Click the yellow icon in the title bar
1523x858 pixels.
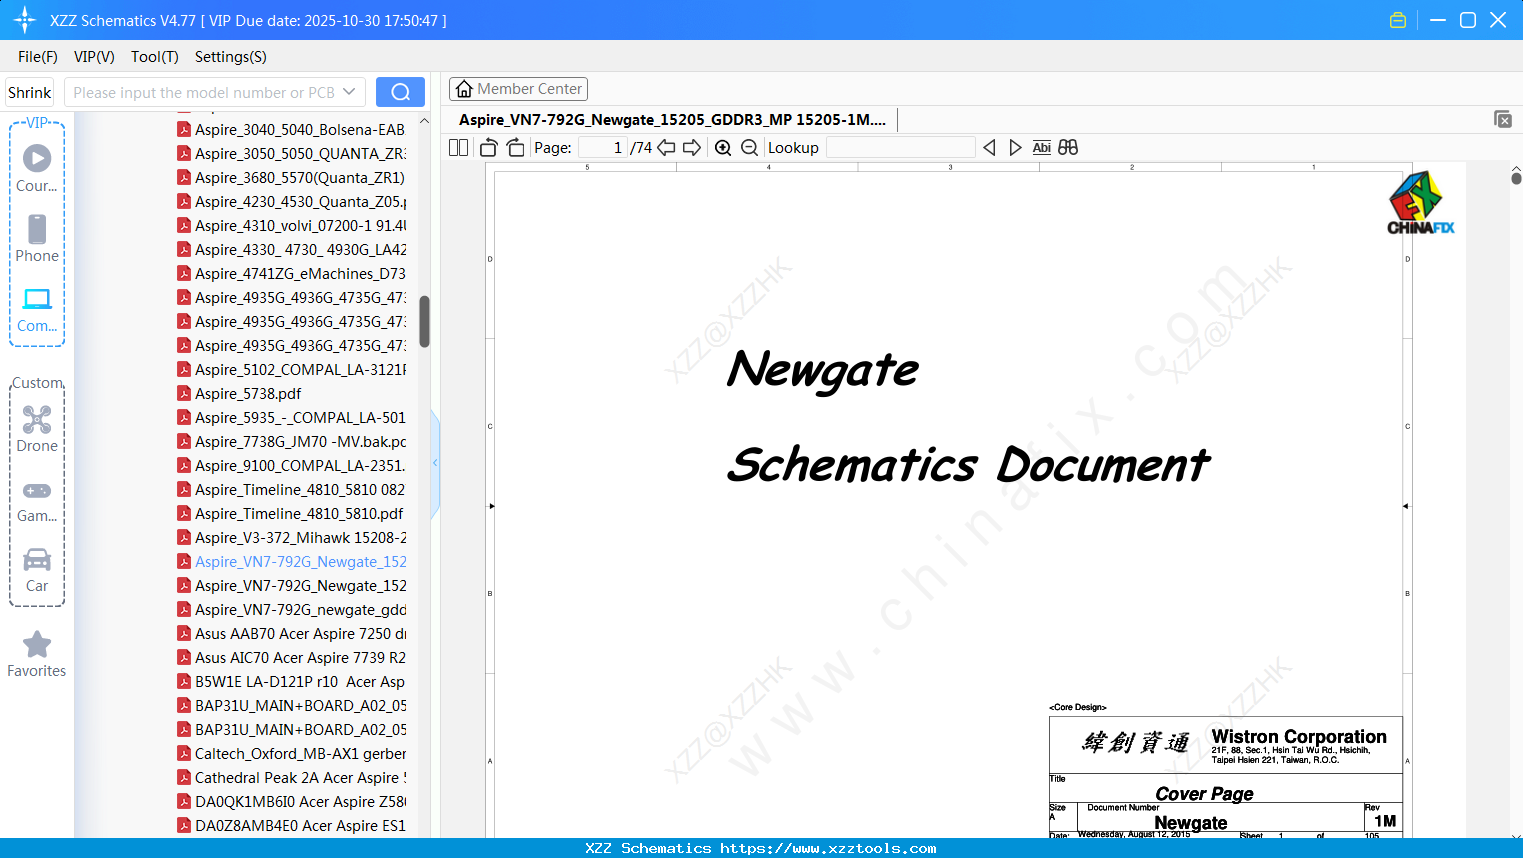(x=1398, y=20)
